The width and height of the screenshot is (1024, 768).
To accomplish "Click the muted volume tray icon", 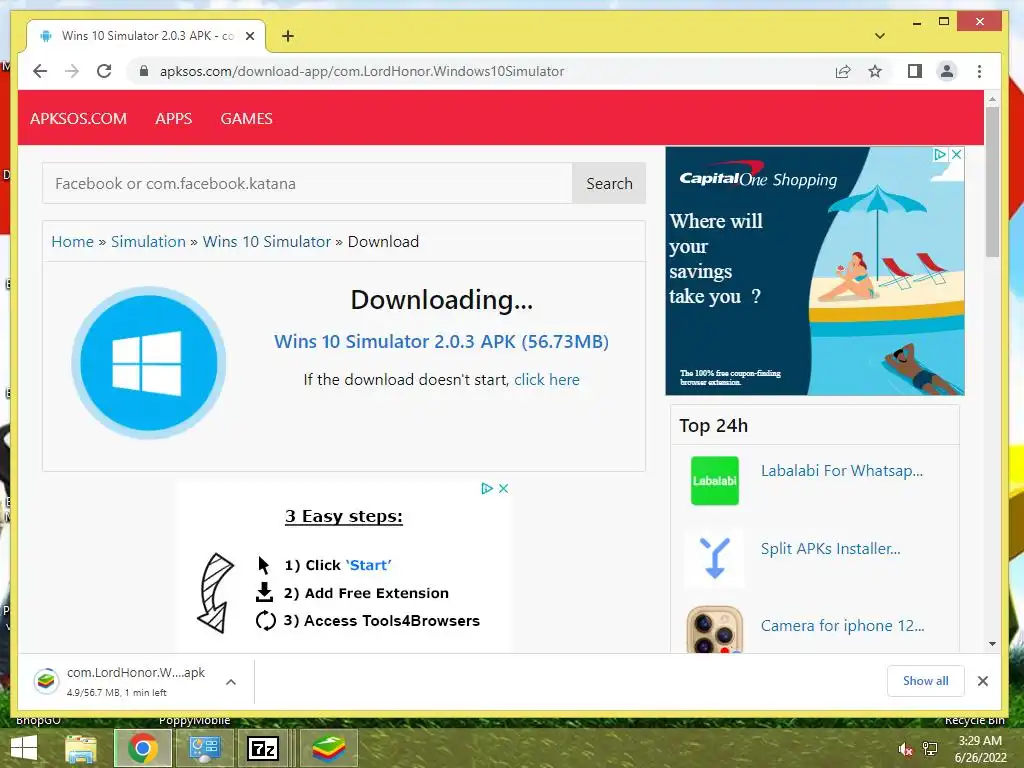I will click(x=905, y=749).
